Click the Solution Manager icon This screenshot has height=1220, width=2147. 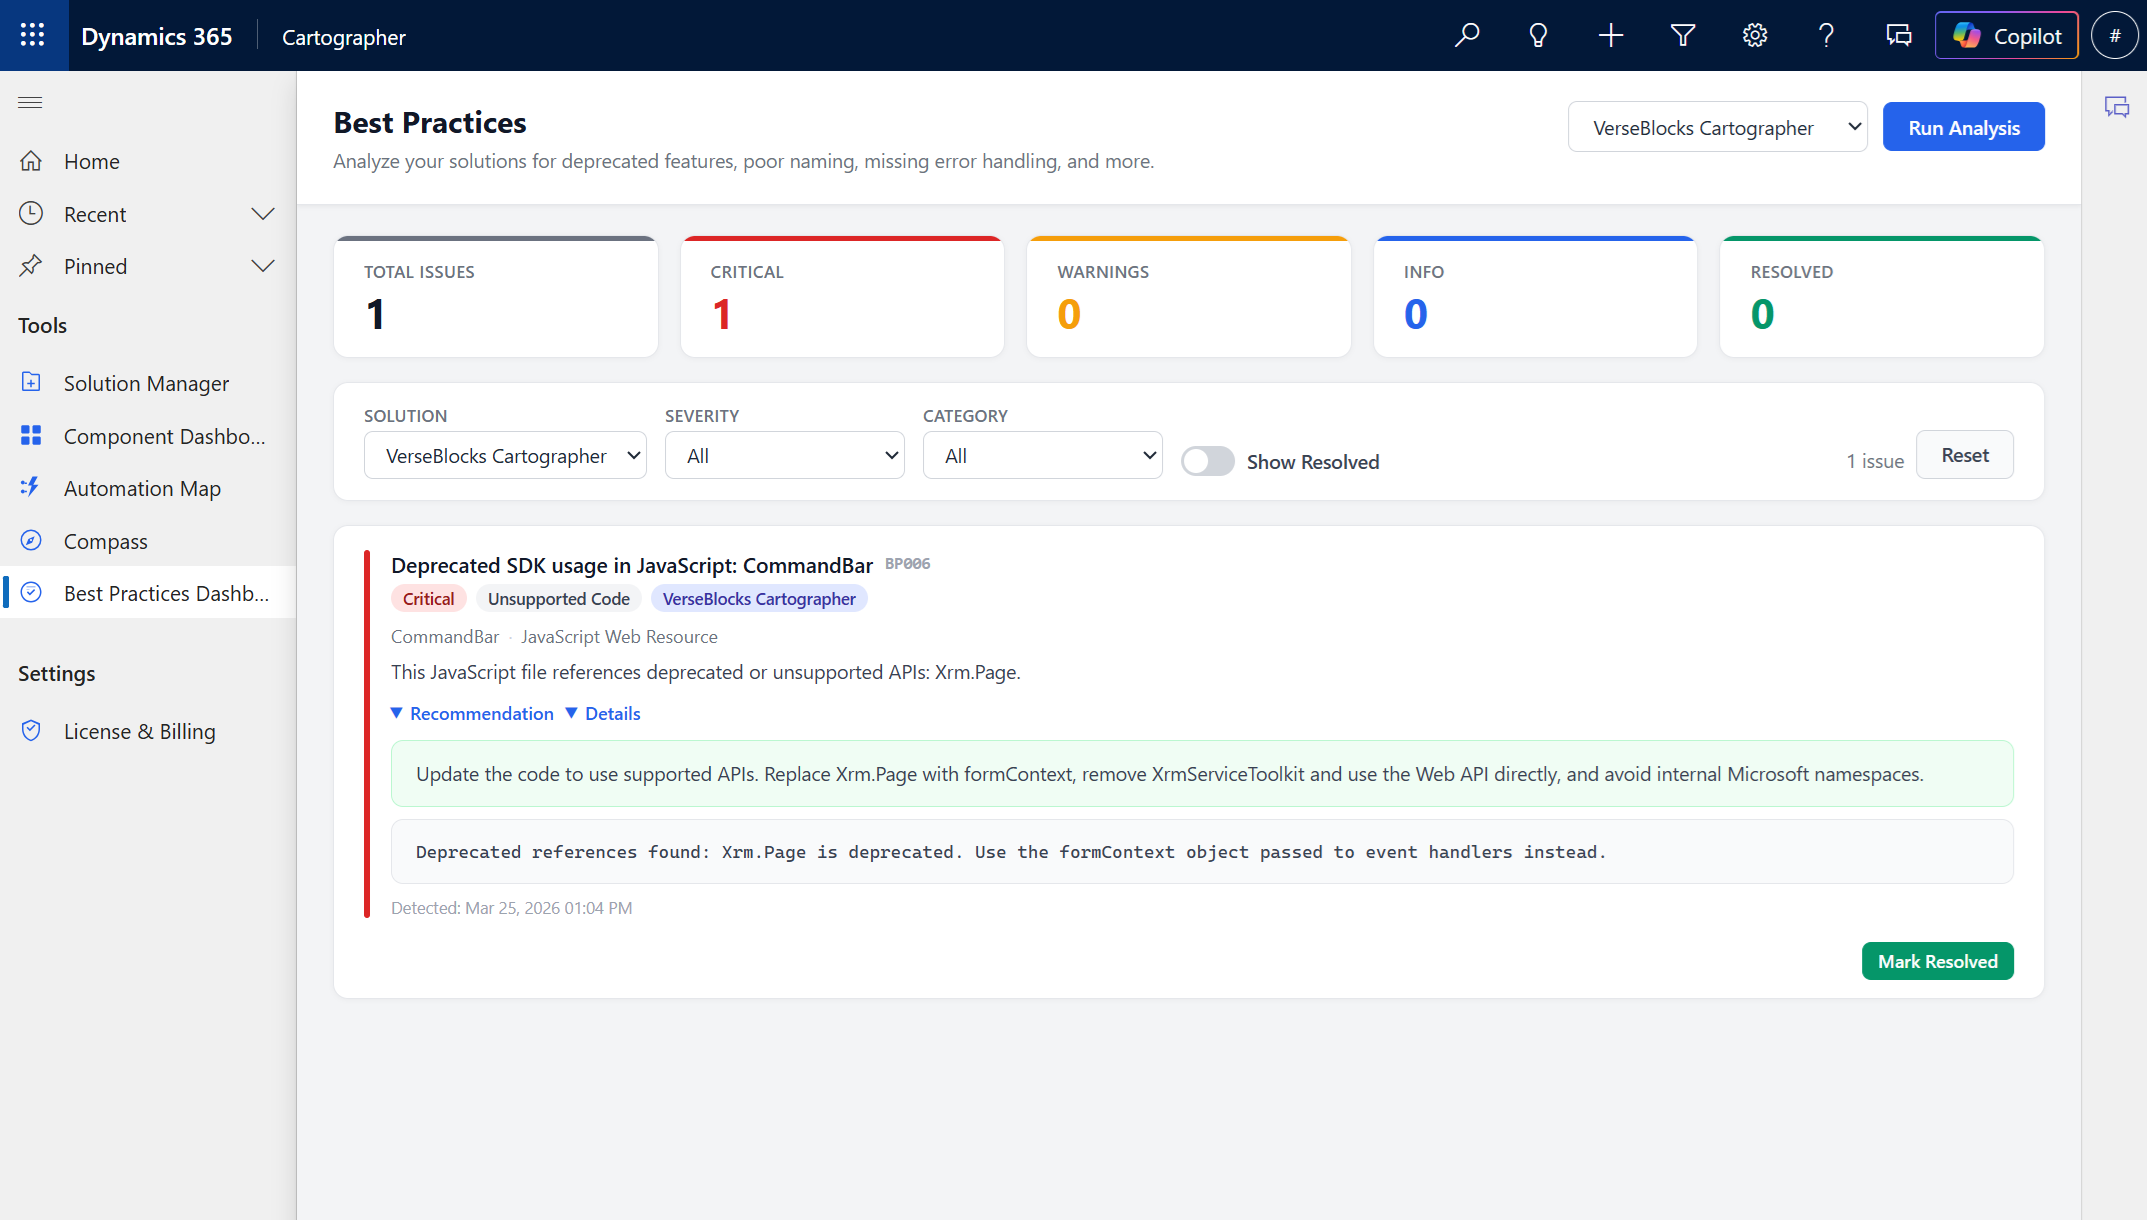point(31,382)
